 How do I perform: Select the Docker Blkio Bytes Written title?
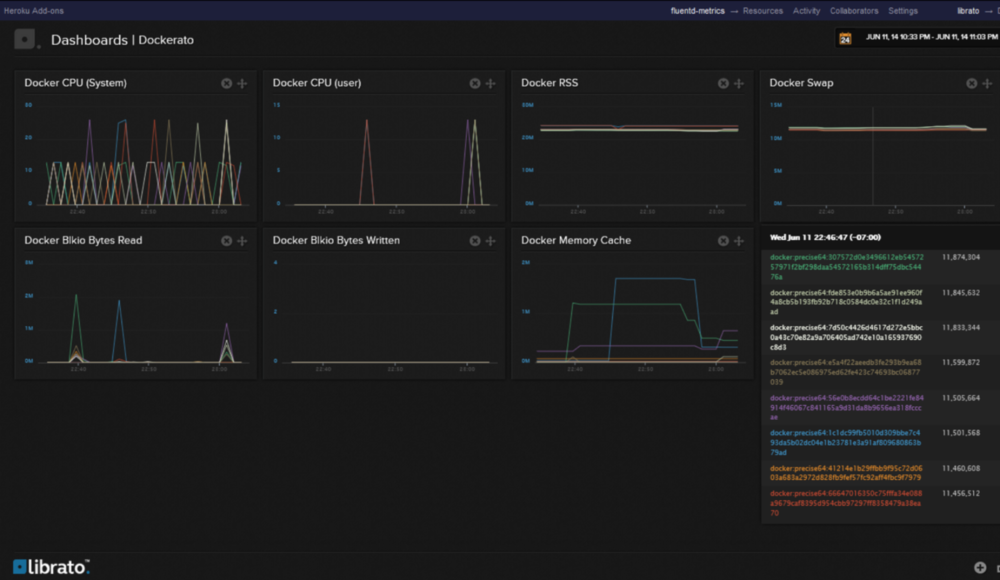click(x=336, y=240)
